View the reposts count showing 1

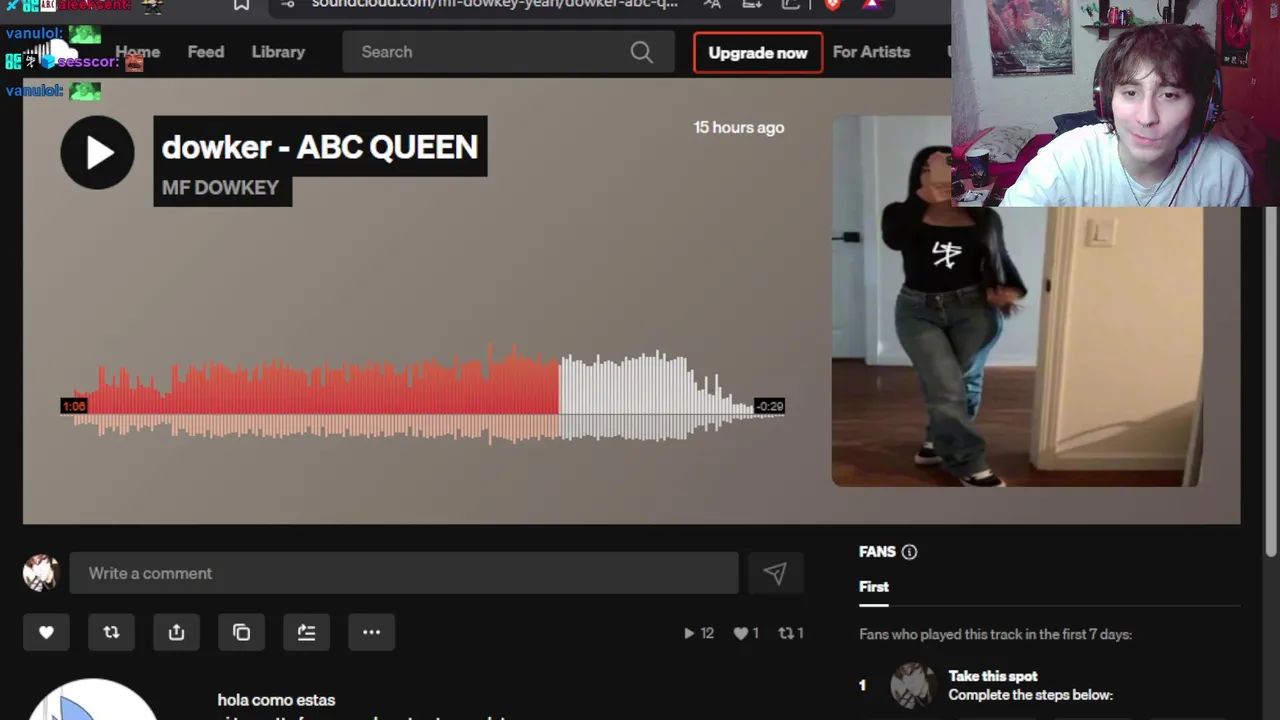click(791, 633)
